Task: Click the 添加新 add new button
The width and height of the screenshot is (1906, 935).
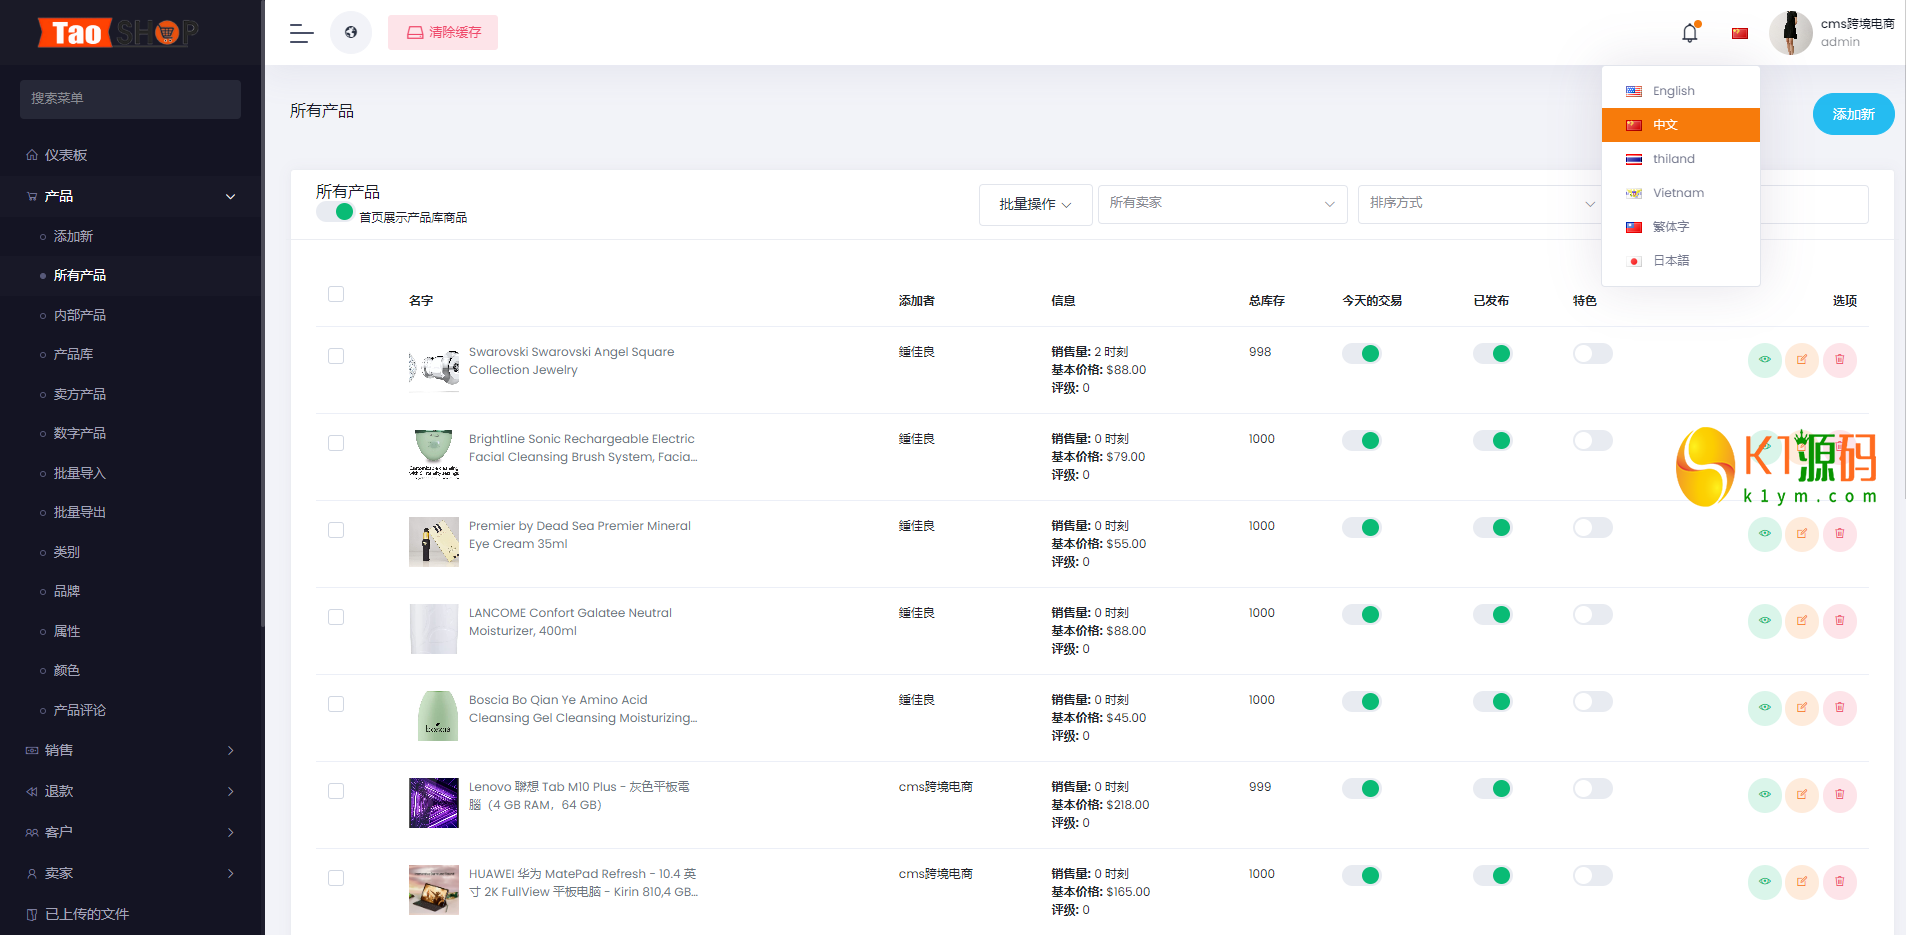Action: coord(1852,114)
